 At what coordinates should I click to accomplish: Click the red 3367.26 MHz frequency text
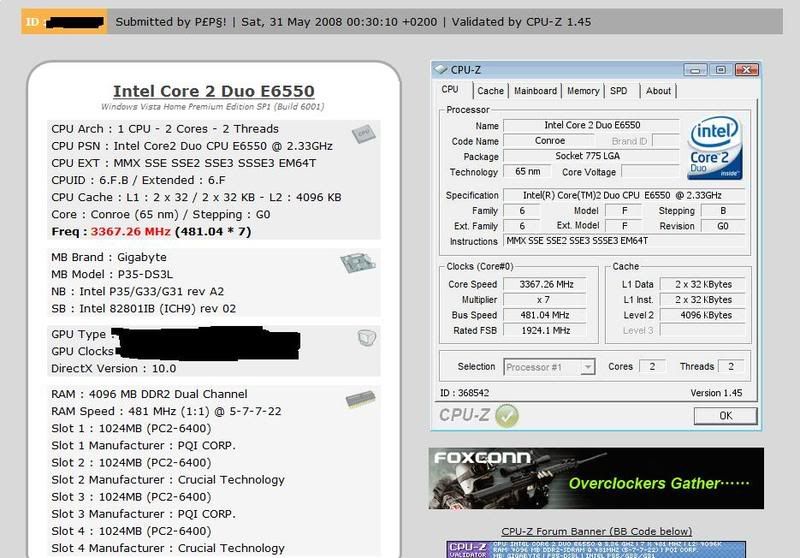131,232
